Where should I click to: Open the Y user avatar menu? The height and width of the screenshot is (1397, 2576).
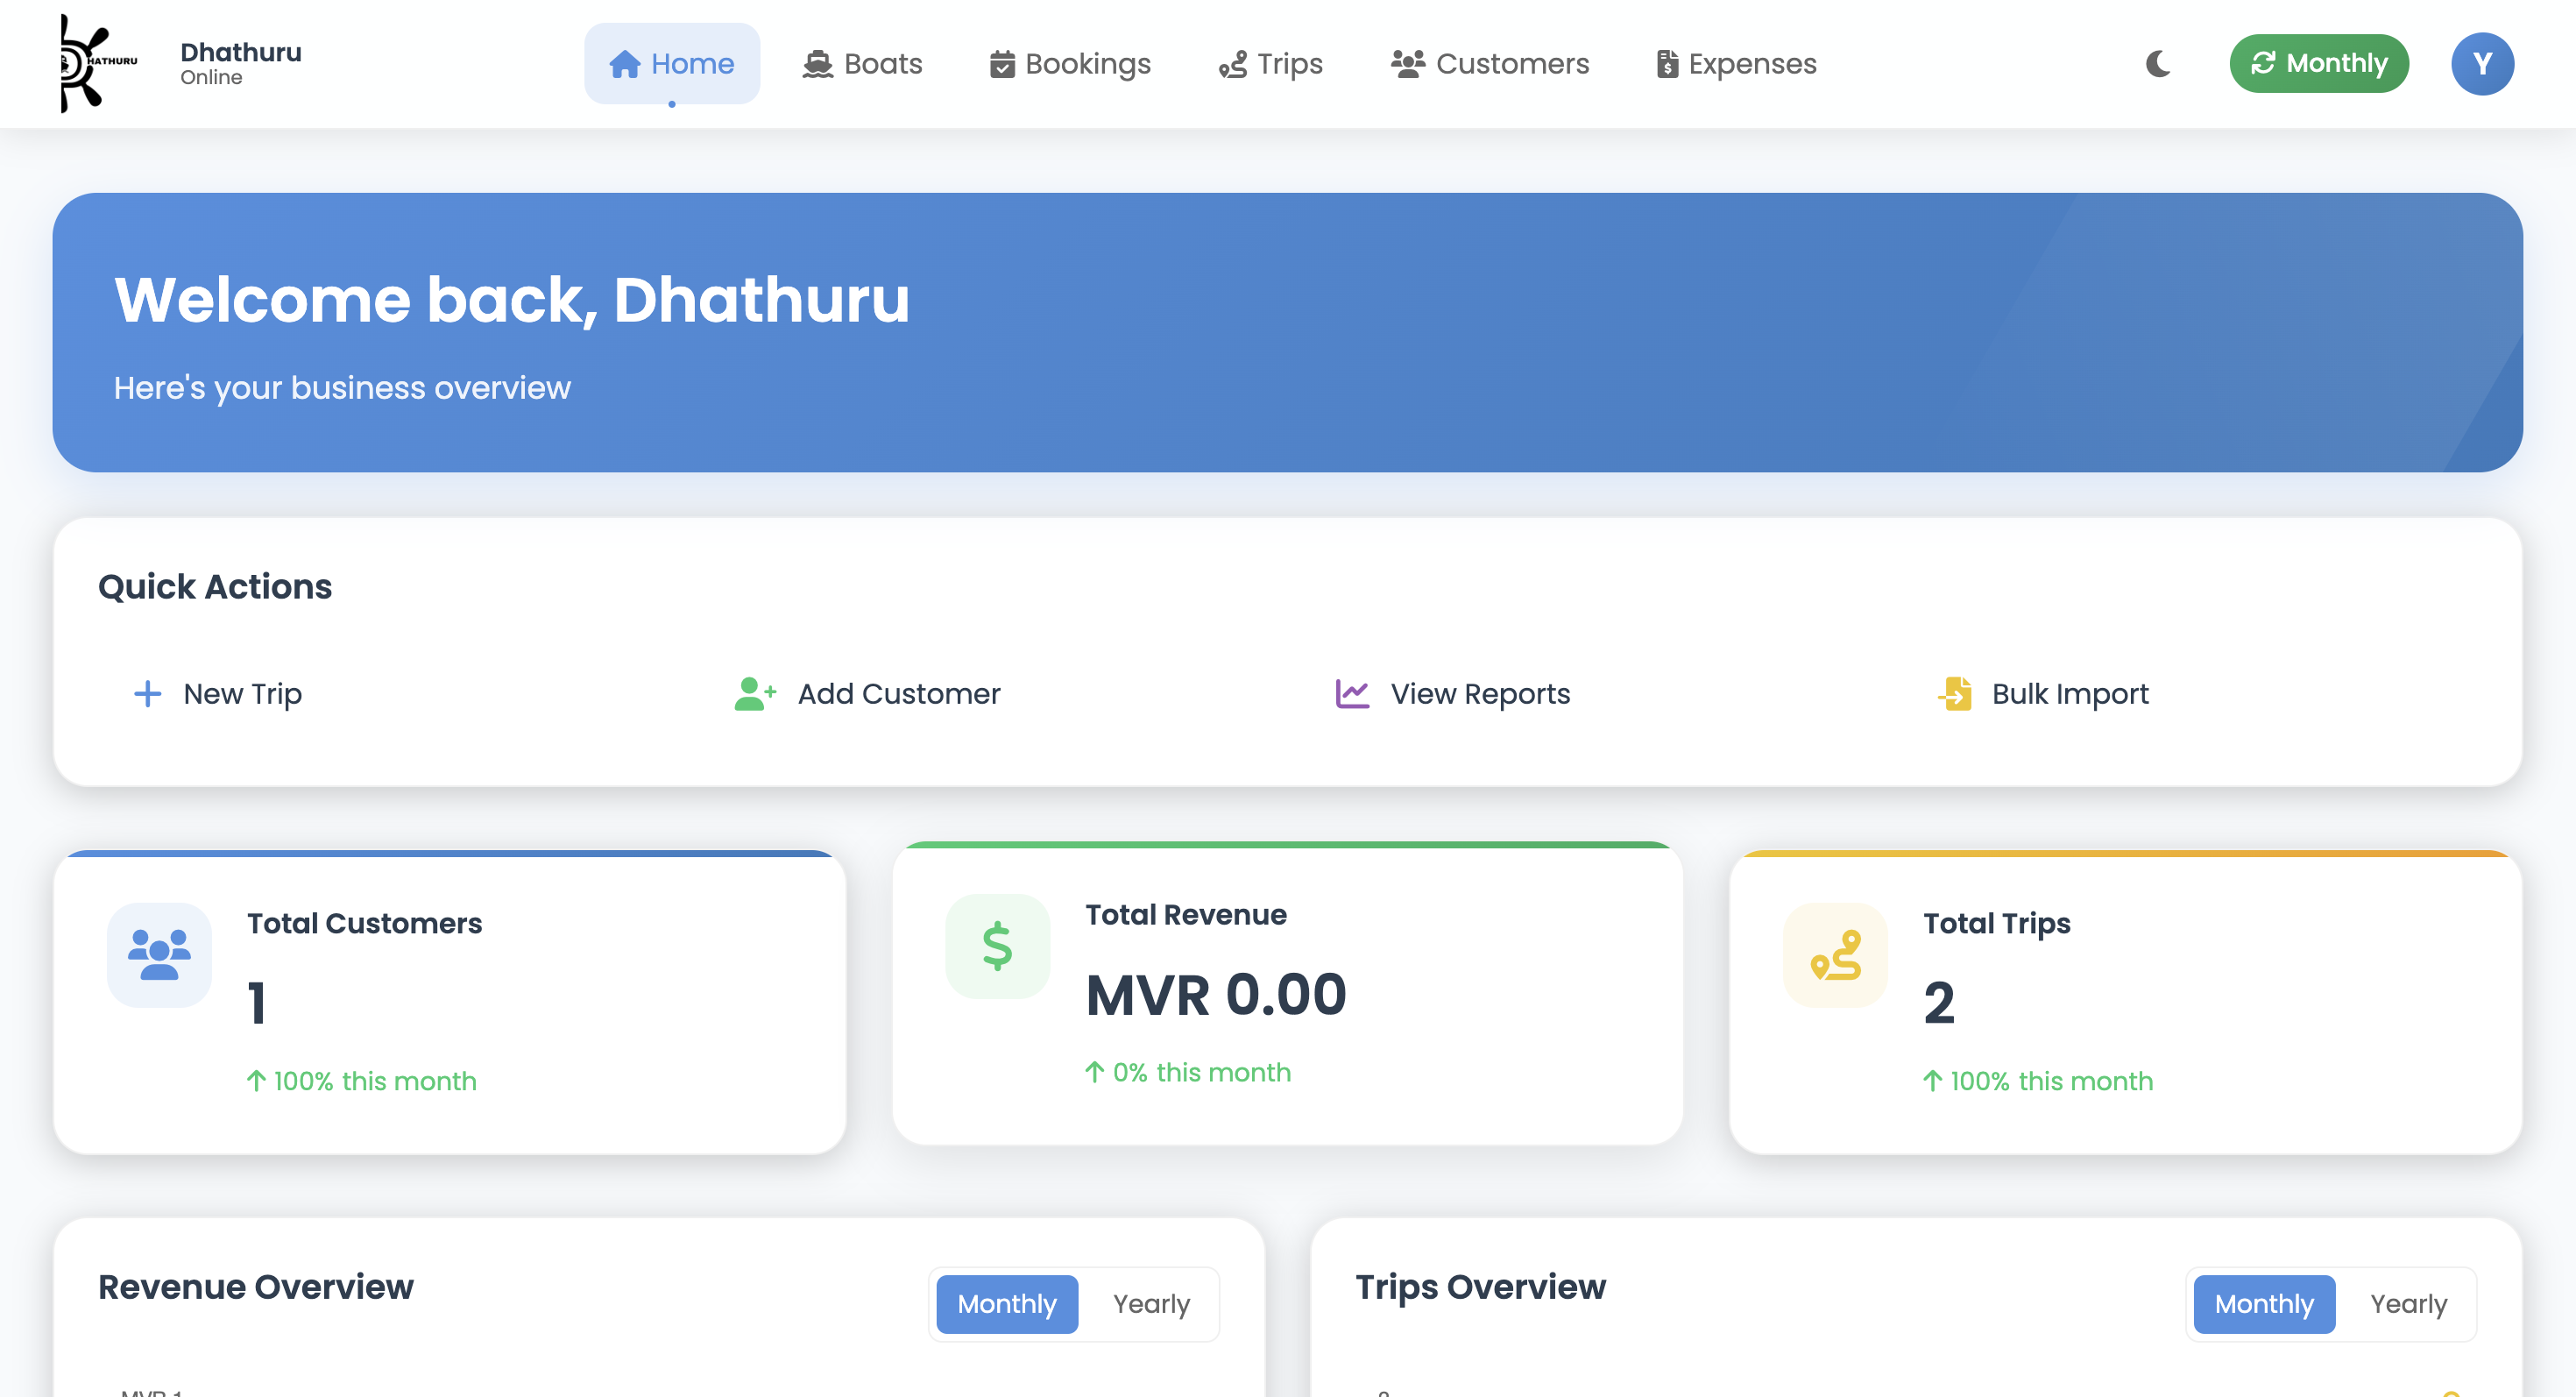point(2482,64)
